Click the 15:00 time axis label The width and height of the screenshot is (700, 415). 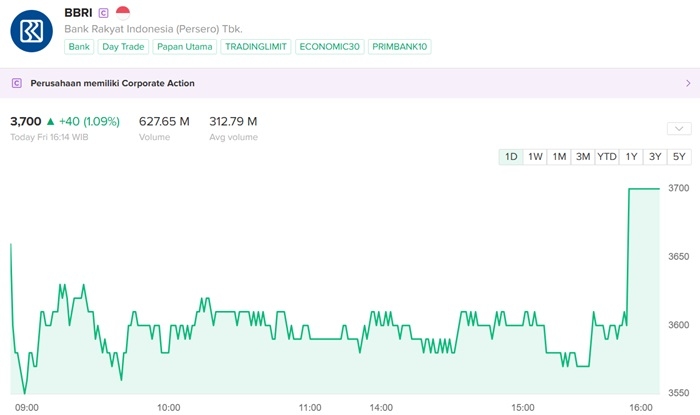coord(523,407)
